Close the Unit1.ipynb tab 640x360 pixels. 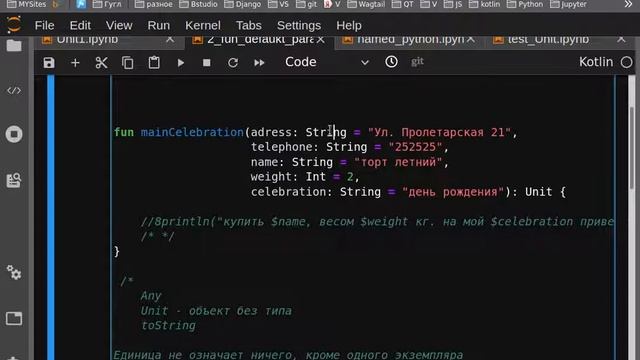[170, 40]
